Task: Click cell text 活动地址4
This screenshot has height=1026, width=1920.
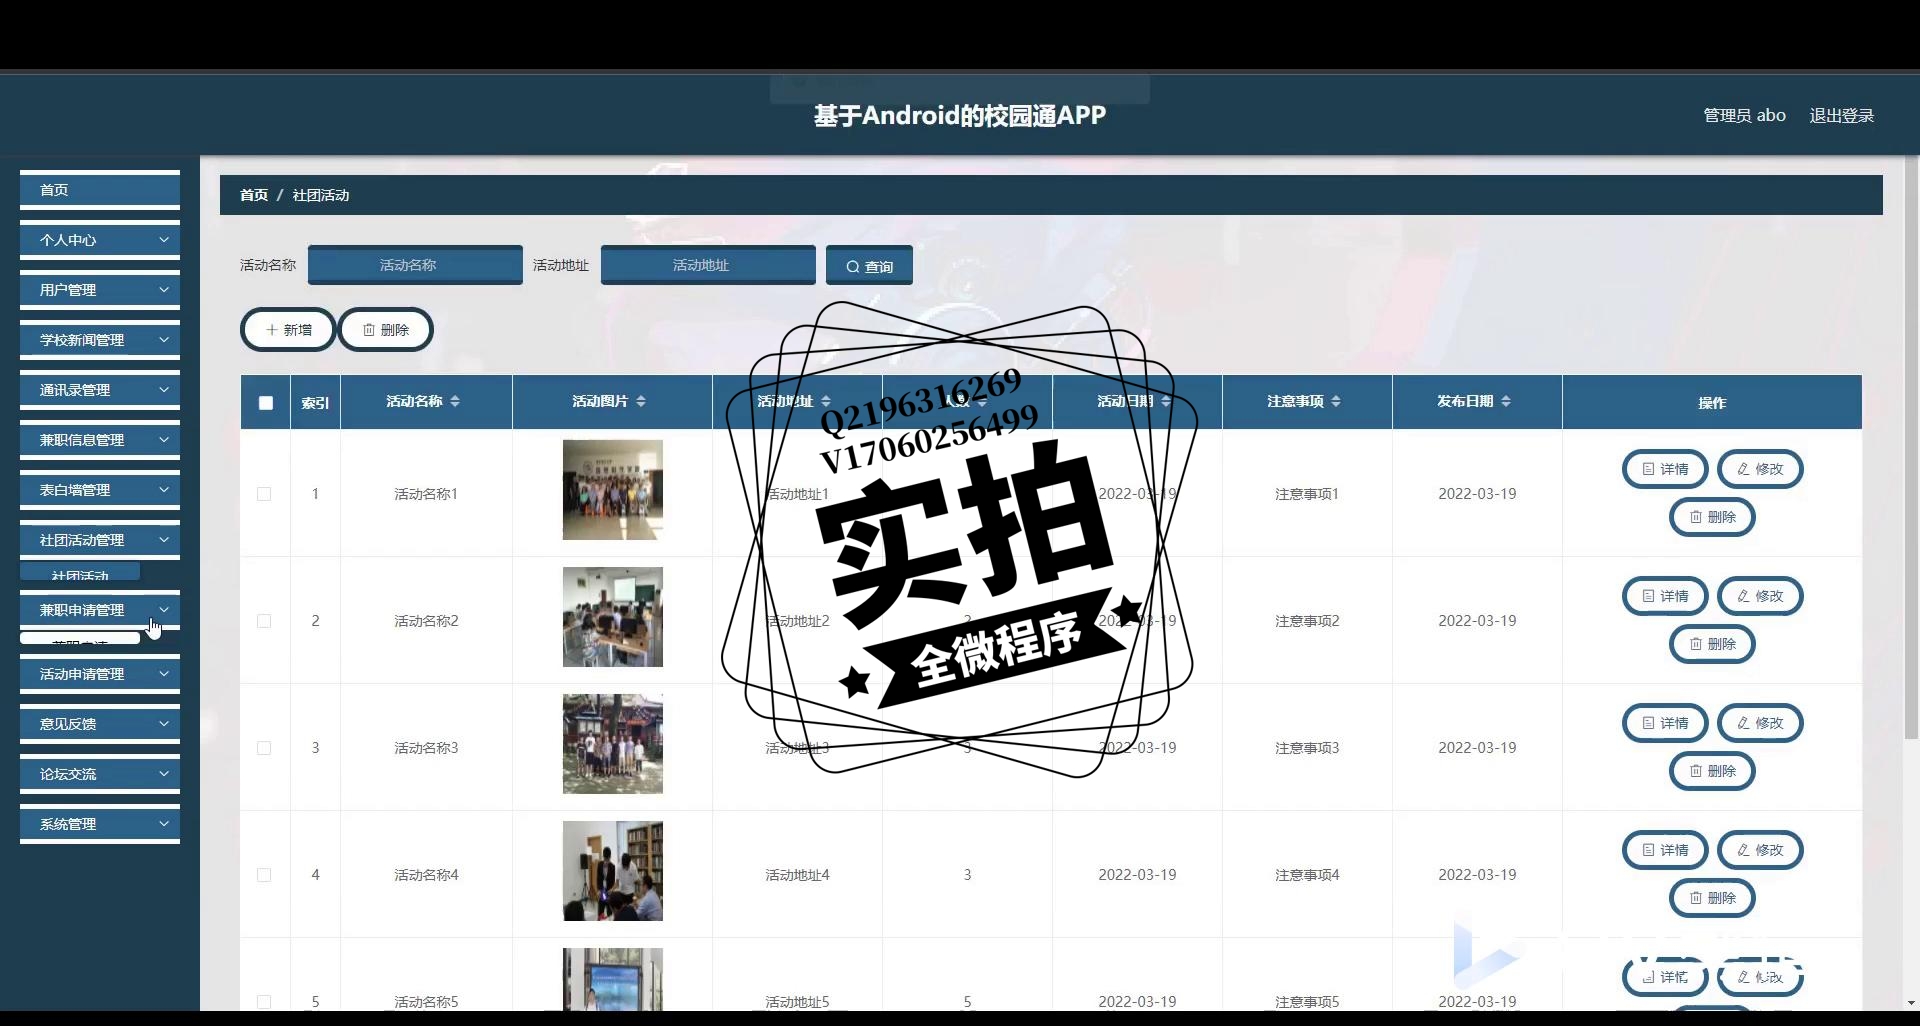Action: [797, 875]
